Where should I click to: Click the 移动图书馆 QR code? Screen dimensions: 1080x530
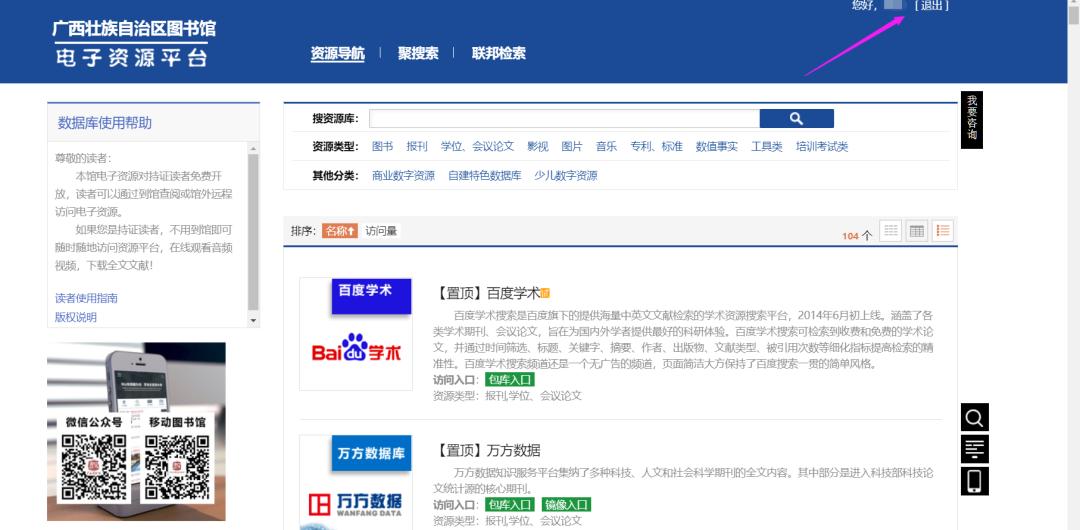point(177,467)
